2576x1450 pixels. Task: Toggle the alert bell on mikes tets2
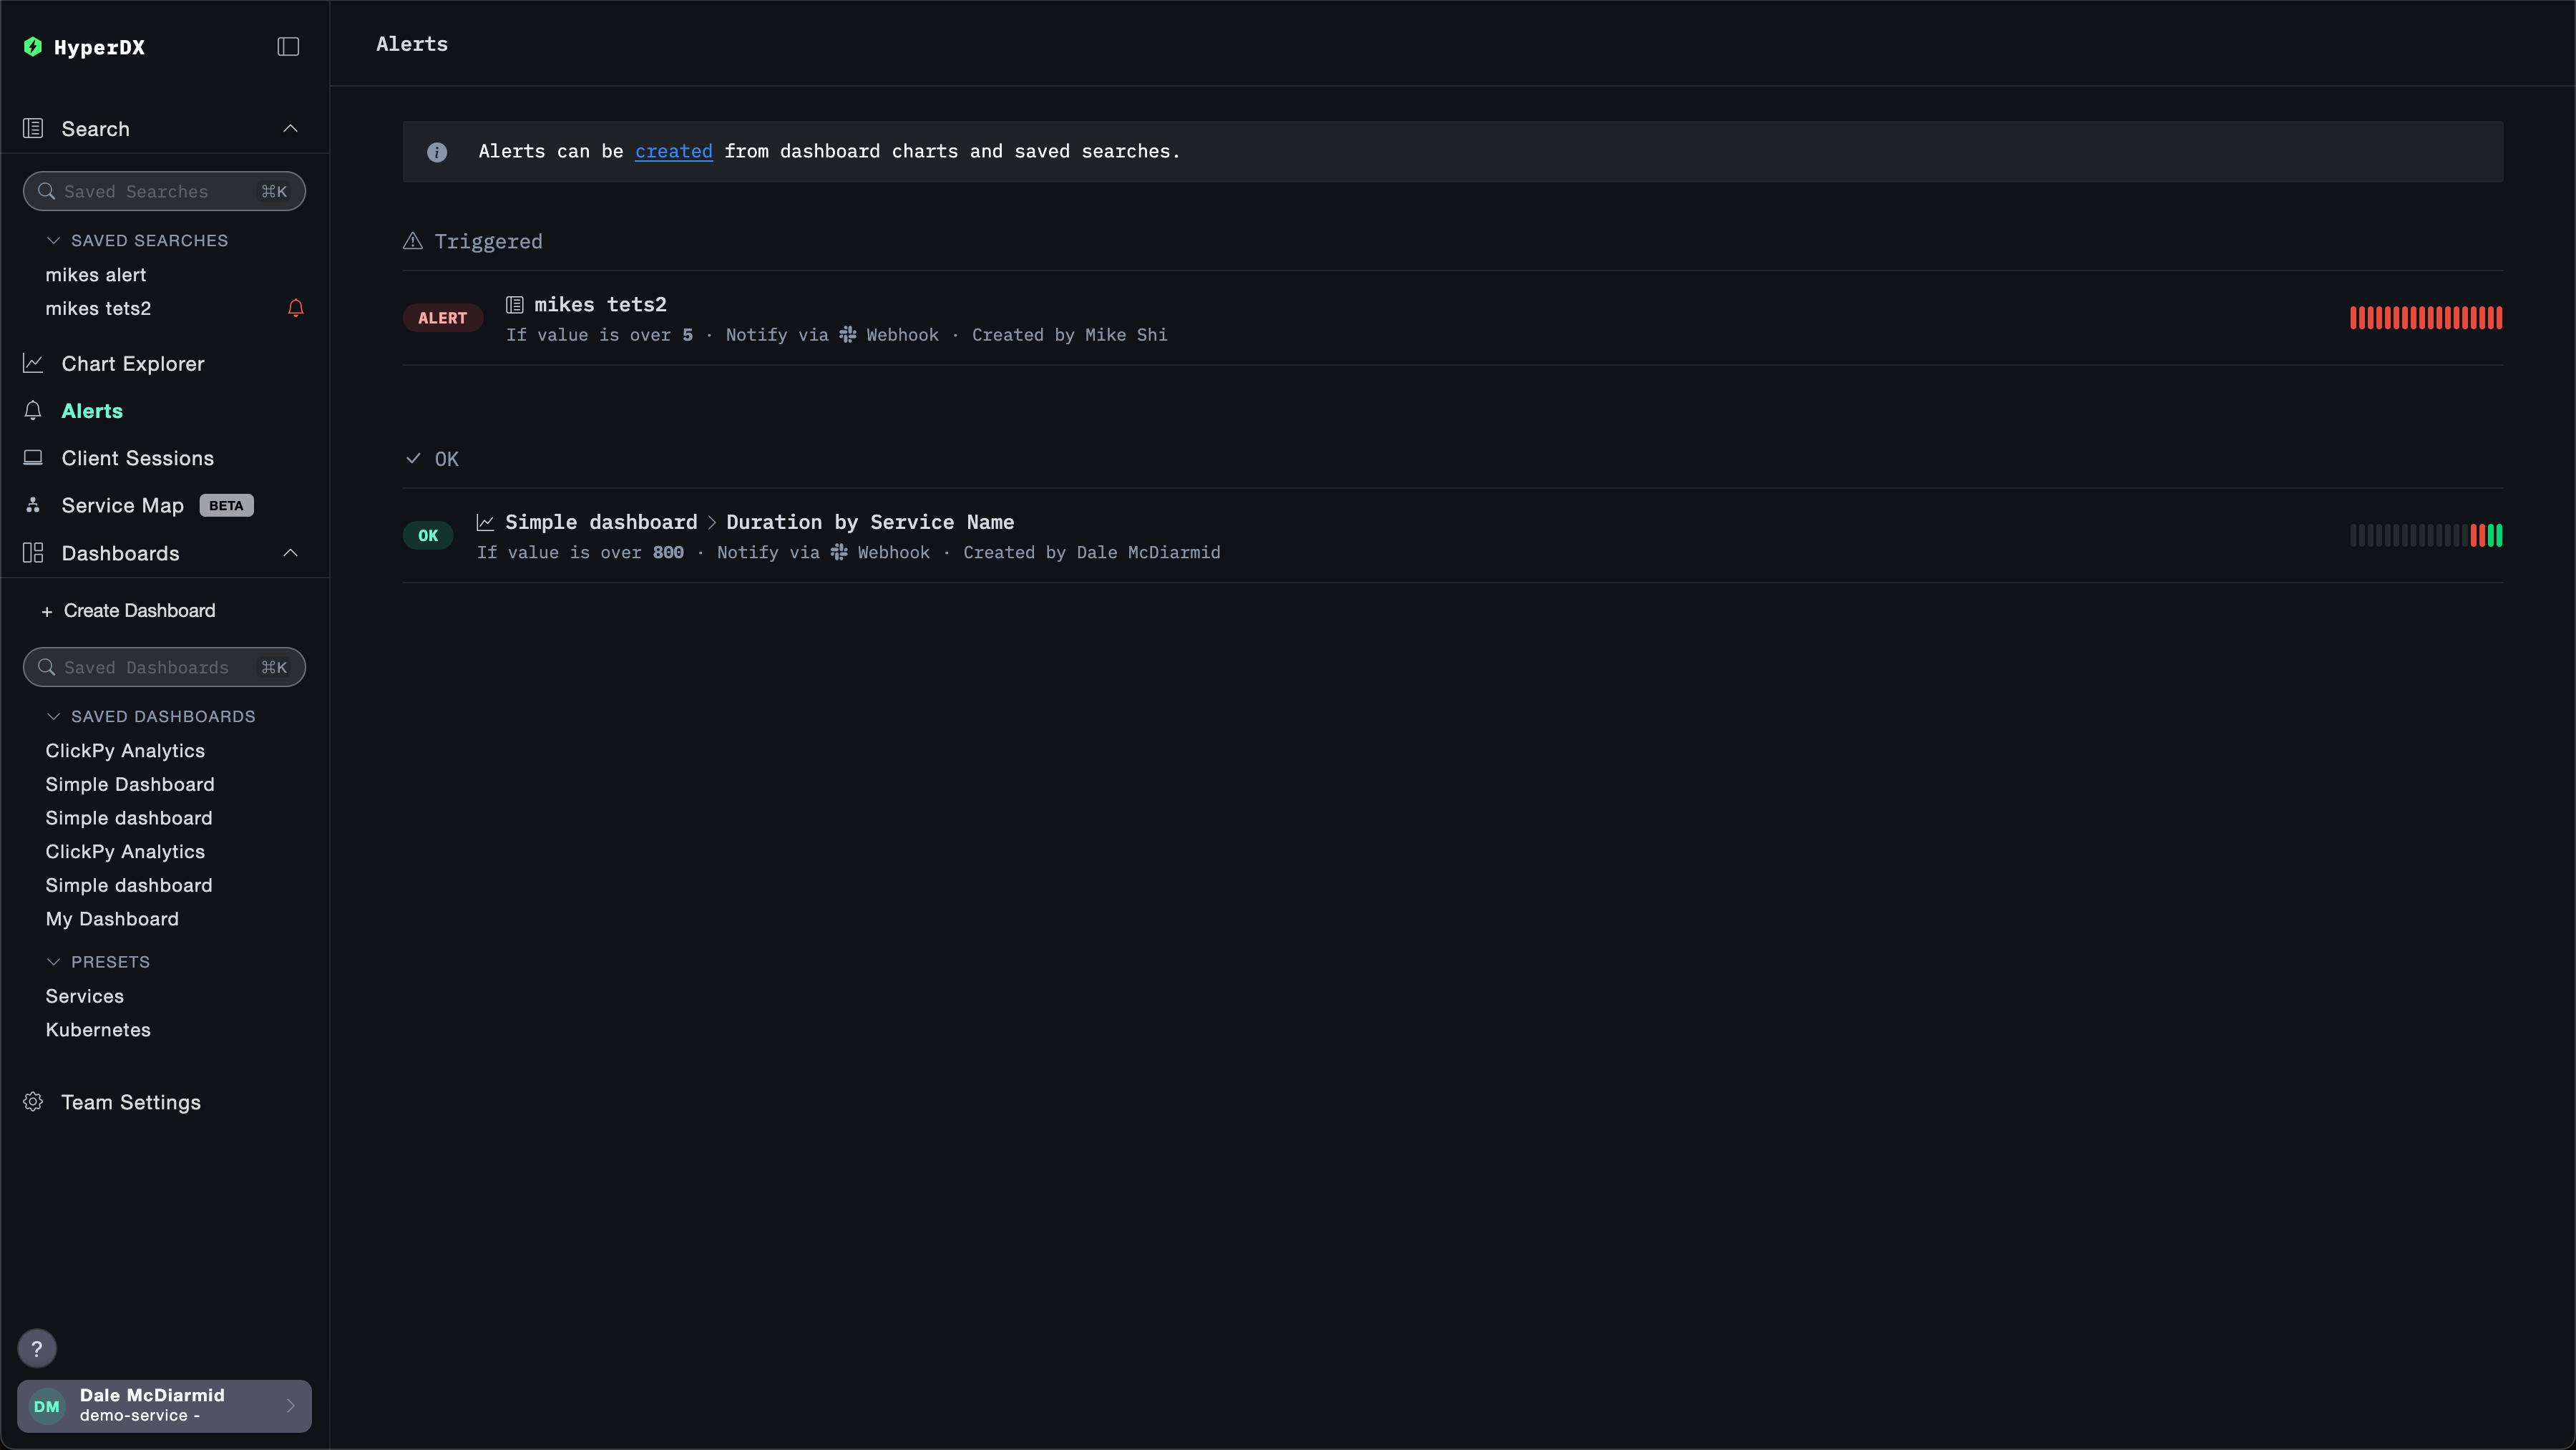coord(295,308)
